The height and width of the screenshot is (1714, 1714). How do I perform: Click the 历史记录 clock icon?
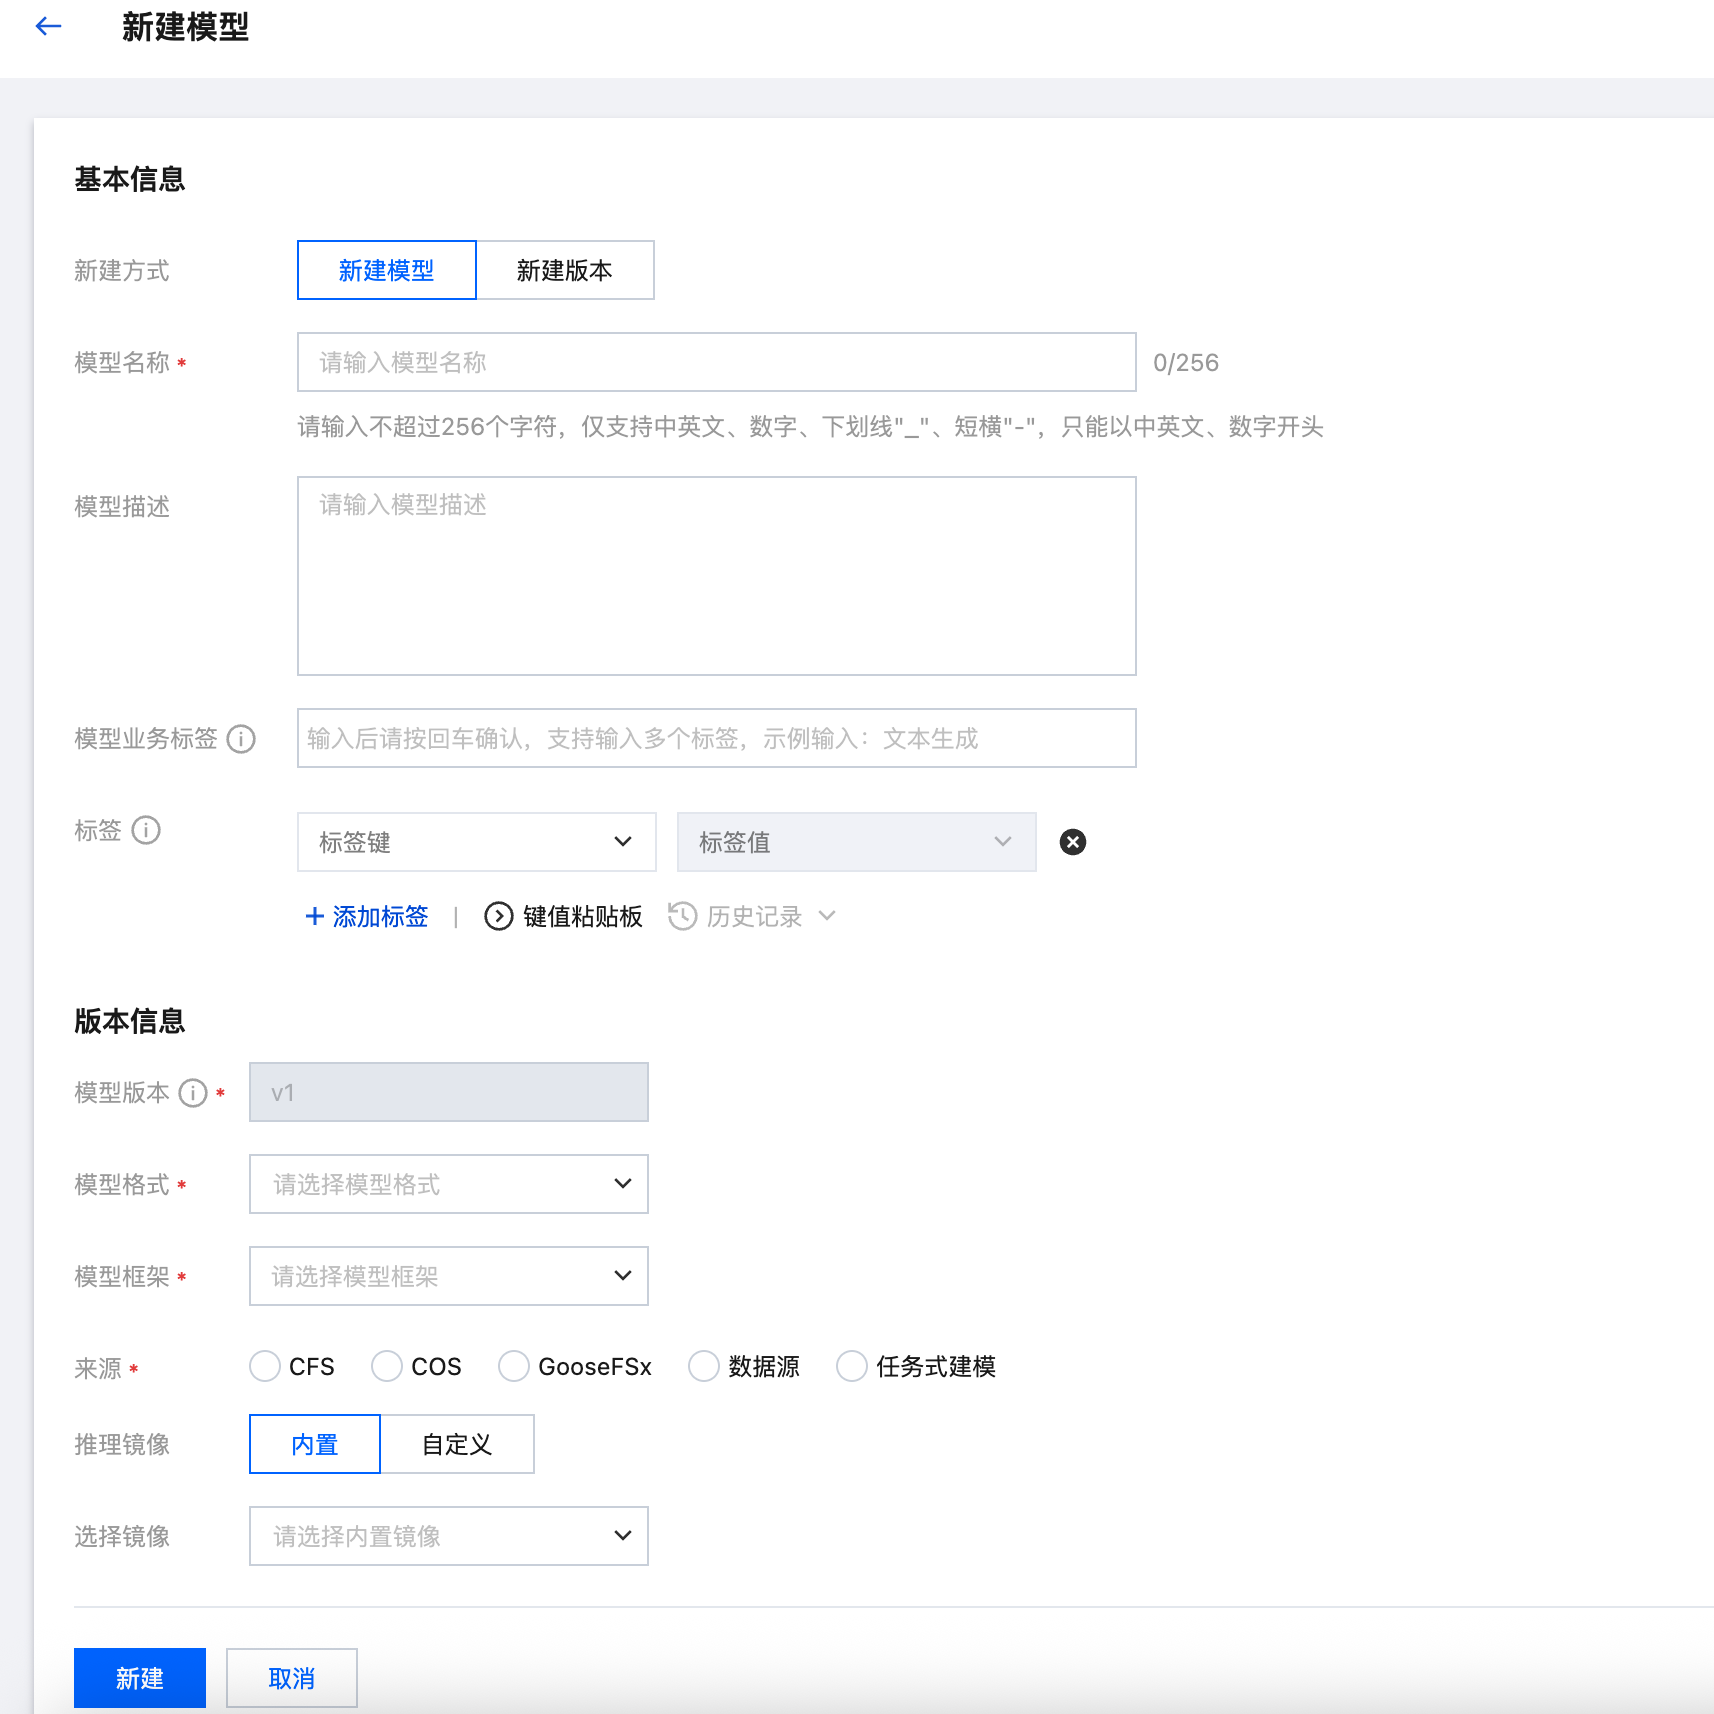(x=682, y=916)
